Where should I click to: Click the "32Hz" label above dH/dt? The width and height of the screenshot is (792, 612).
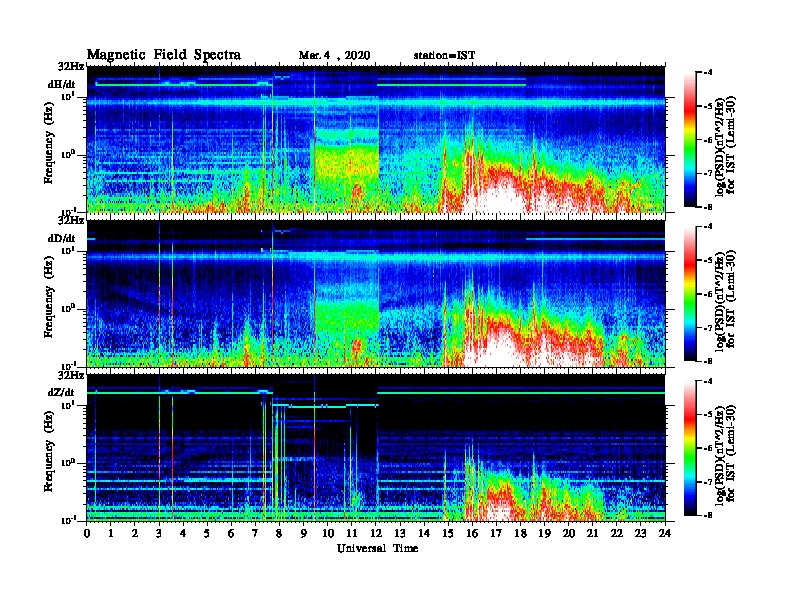[71, 66]
